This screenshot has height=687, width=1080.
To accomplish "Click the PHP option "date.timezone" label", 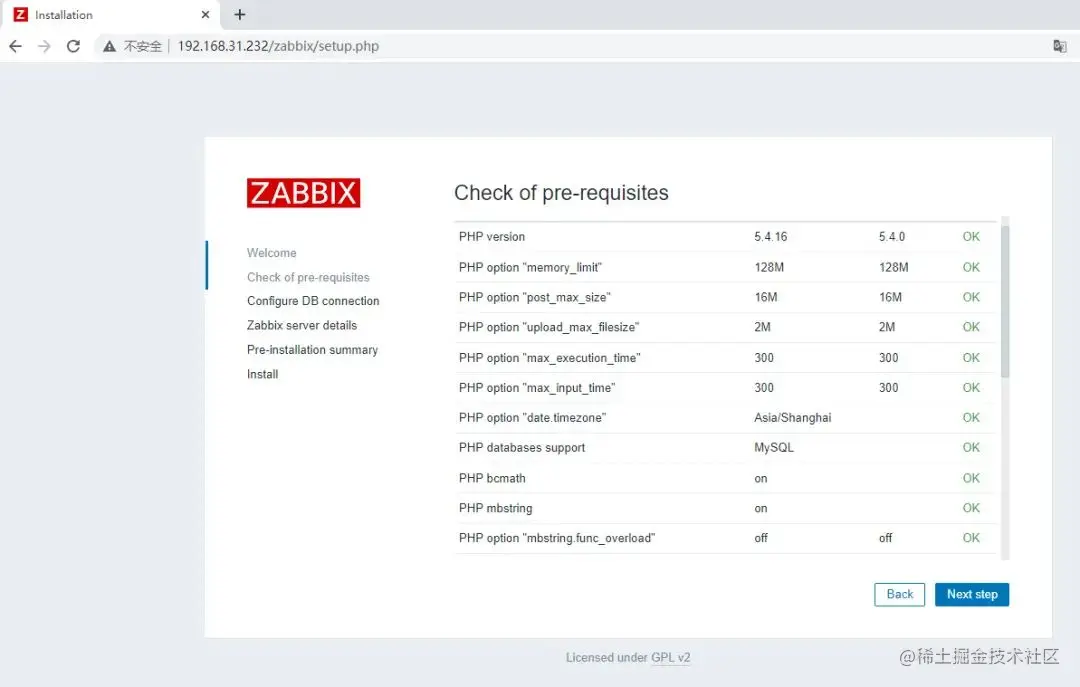I will tap(532, 418).
